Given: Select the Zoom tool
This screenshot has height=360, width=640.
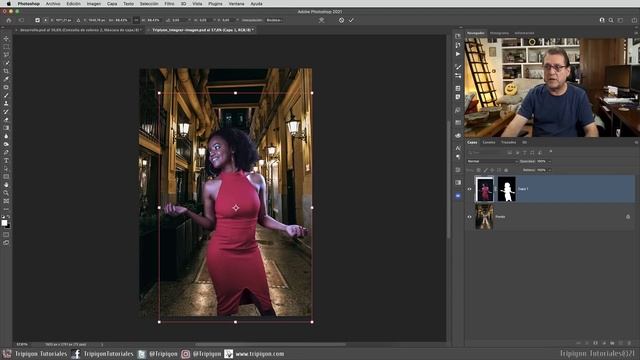Looking at the screenshot, I should (x=6, y=193).
